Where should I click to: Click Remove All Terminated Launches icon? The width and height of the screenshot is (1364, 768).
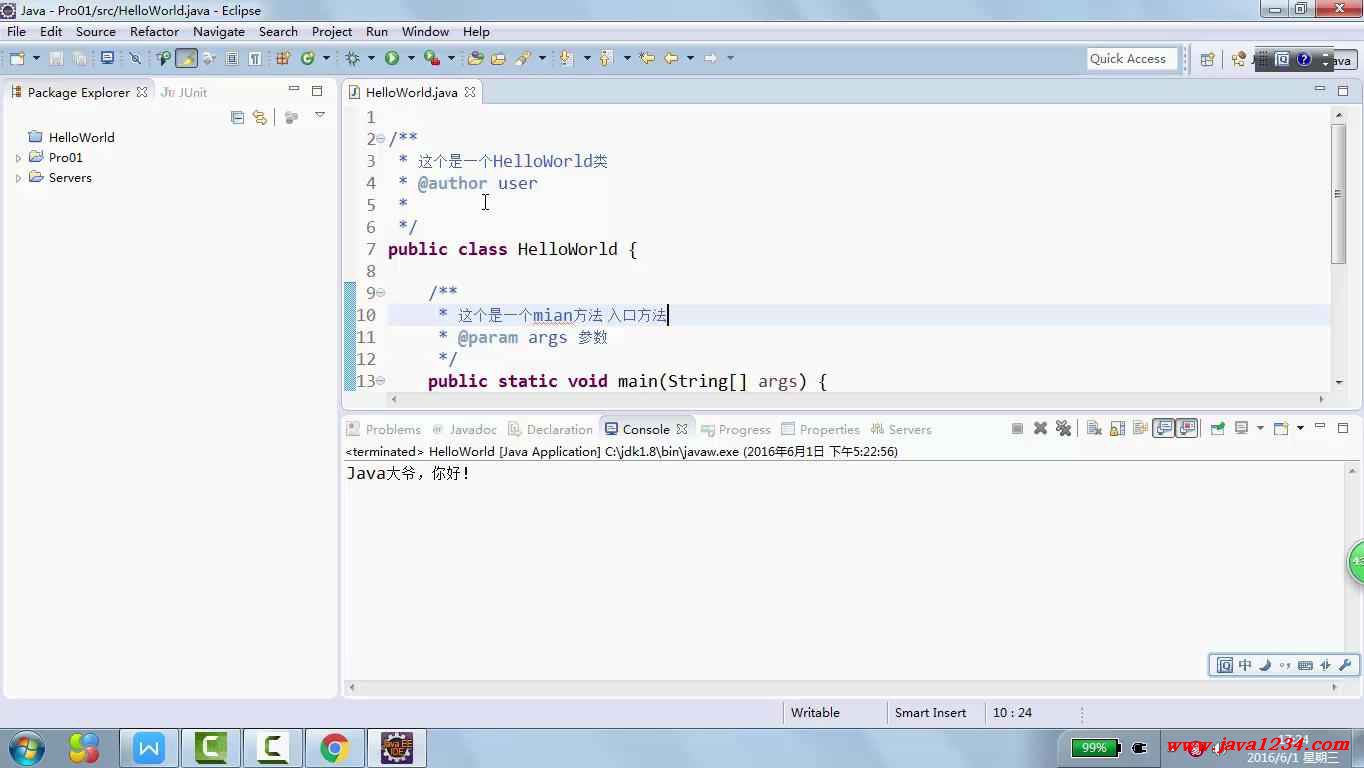[1063, 429]
